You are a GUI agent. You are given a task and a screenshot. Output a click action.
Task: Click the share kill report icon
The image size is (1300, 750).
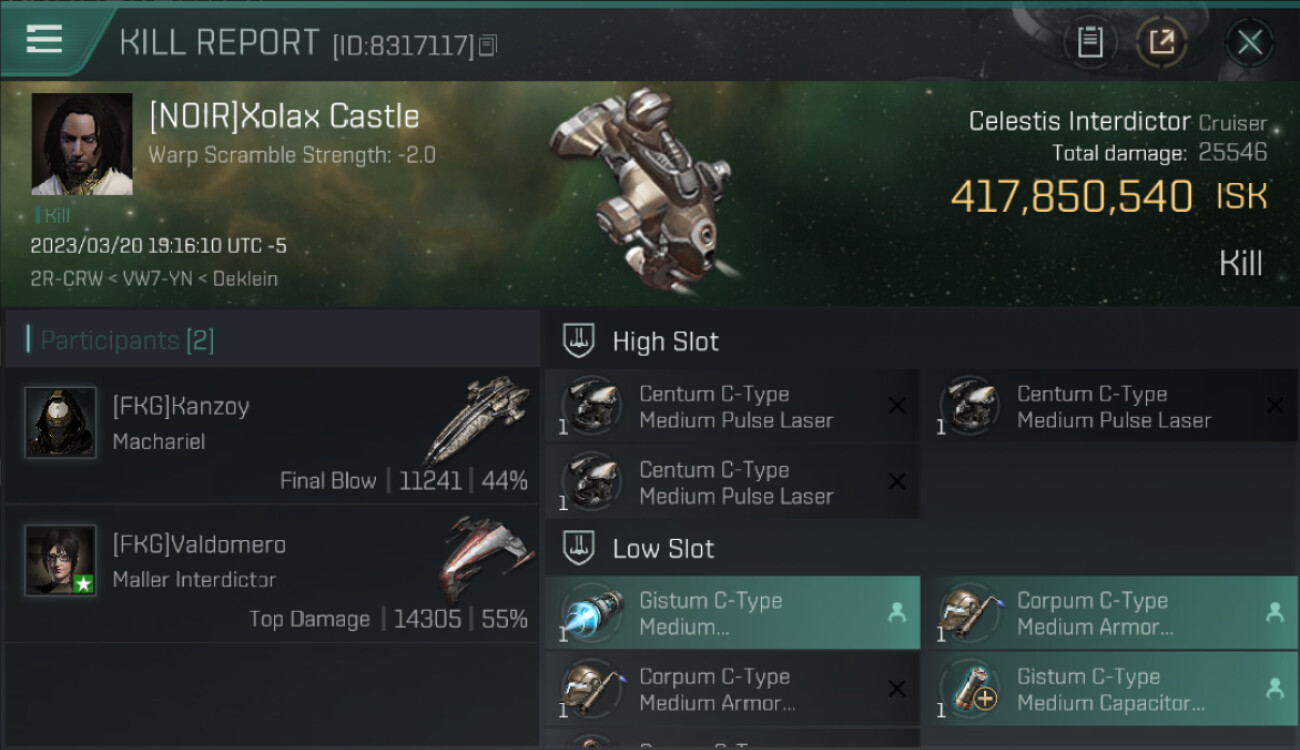1161,42
